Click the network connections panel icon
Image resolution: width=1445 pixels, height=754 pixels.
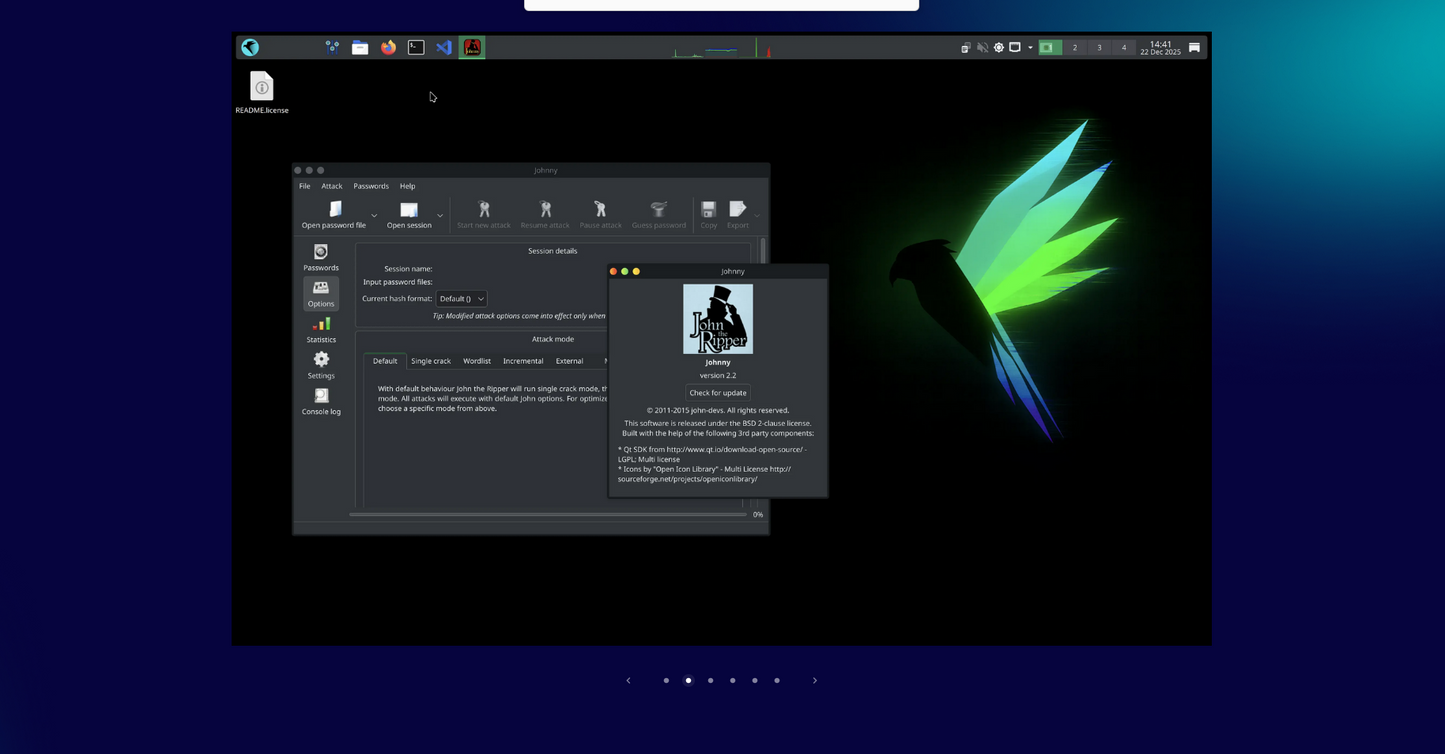332,47
